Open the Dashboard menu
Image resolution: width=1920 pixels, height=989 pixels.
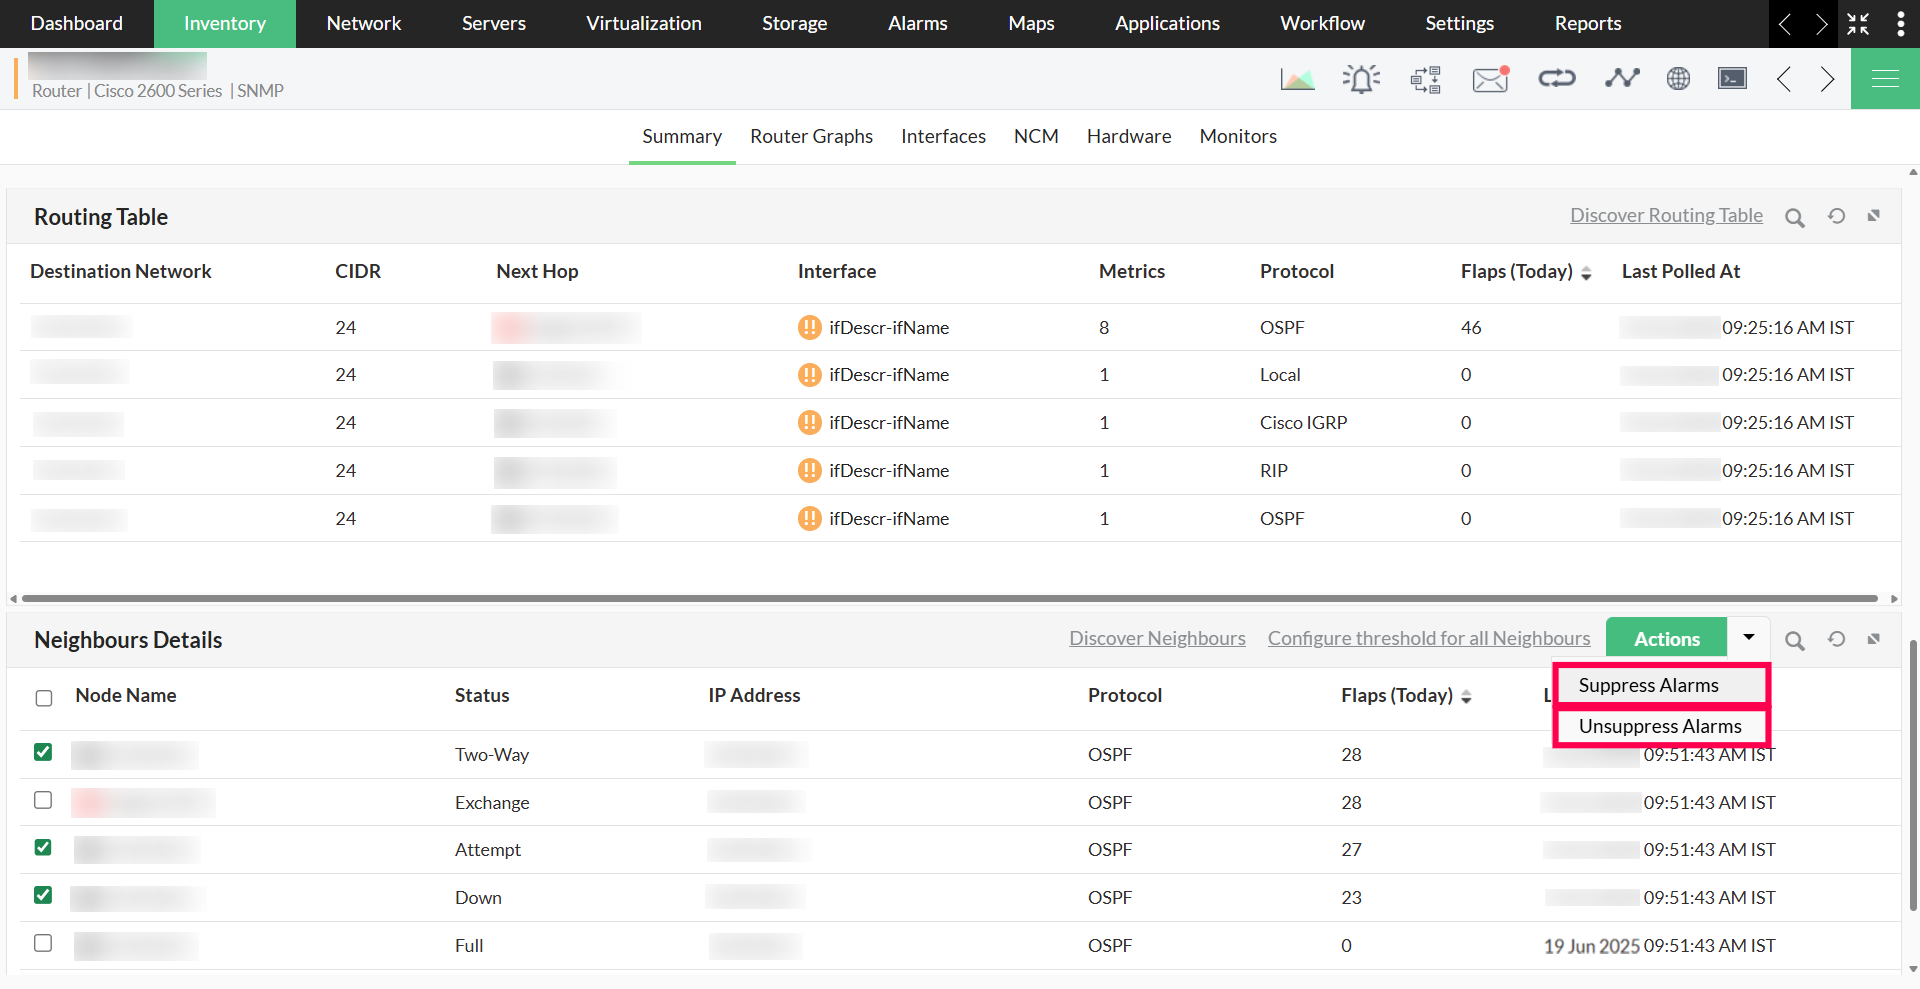pyautogui.click(x=77, y=24)
